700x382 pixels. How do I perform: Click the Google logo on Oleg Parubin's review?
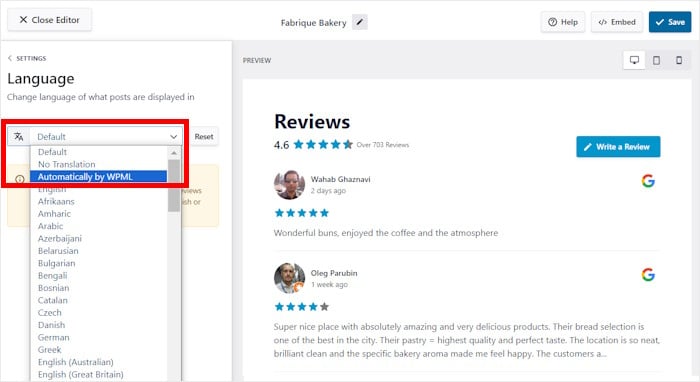tap(648, 274)
